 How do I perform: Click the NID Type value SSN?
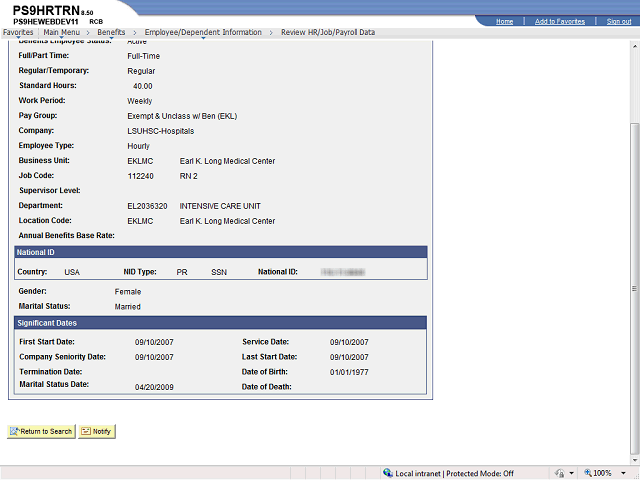click(219, 272)
